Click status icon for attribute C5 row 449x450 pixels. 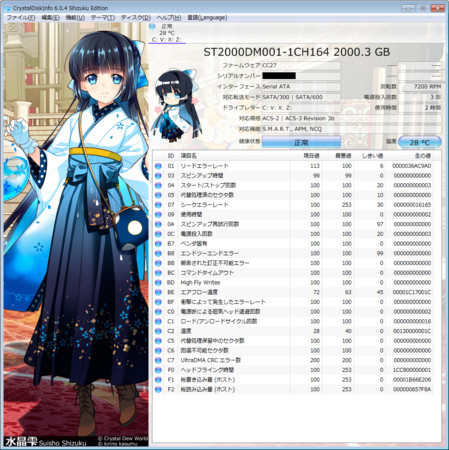tap(158, 341)
